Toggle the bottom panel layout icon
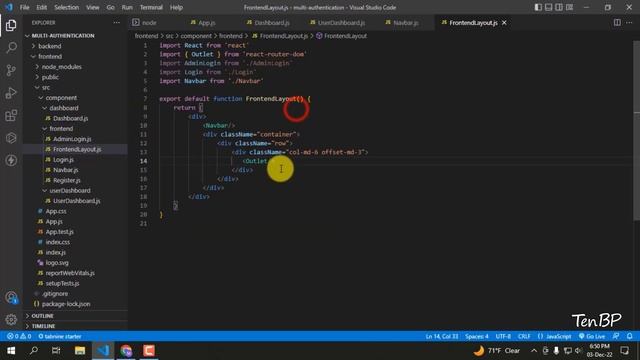This screenshot has width=640, height=360. click(549, 7)
